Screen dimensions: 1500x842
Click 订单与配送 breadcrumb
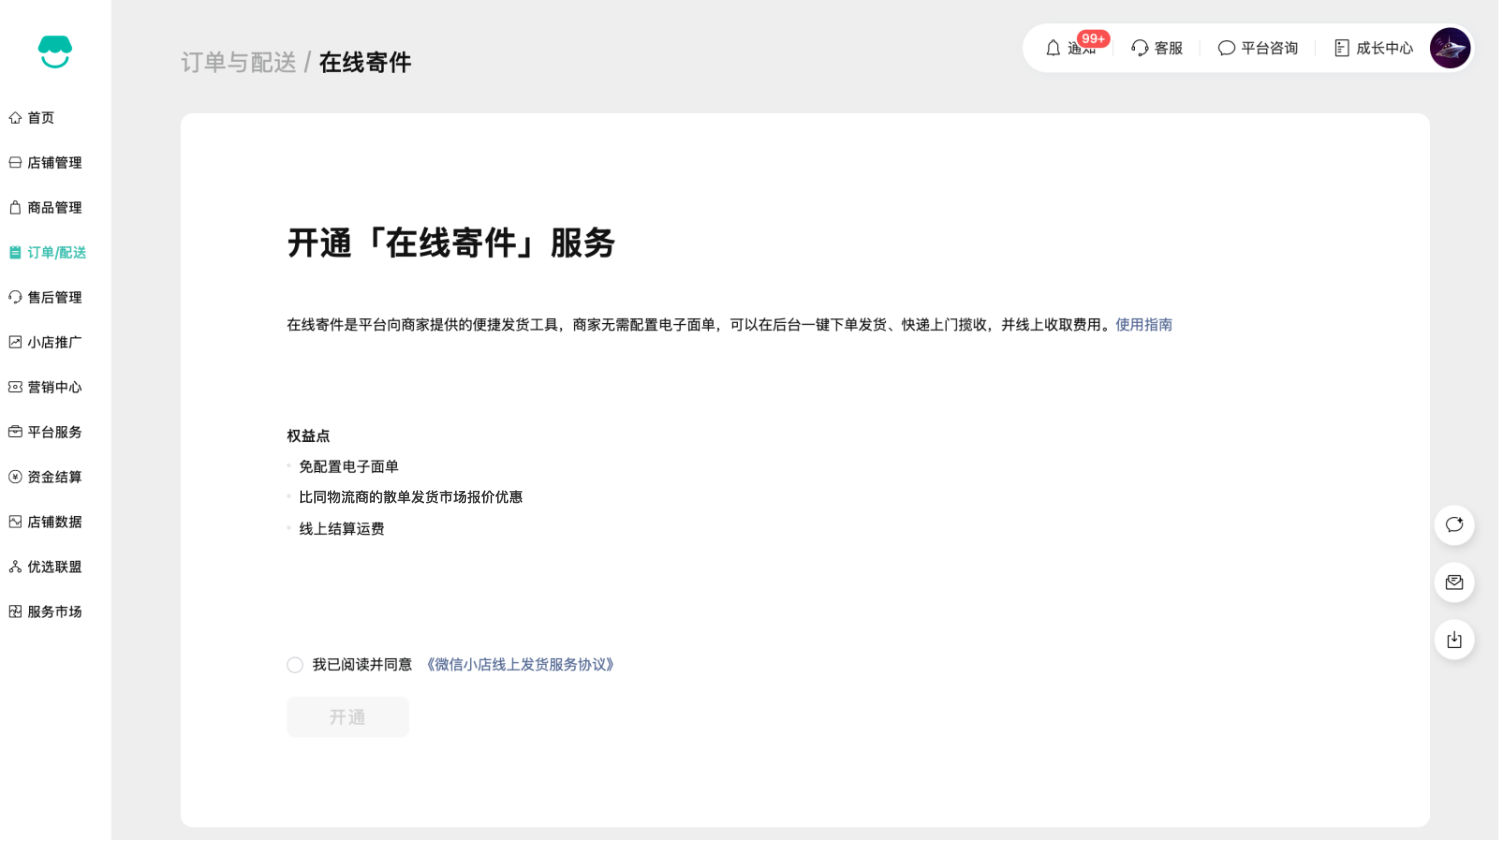click(x=238, y=63)
